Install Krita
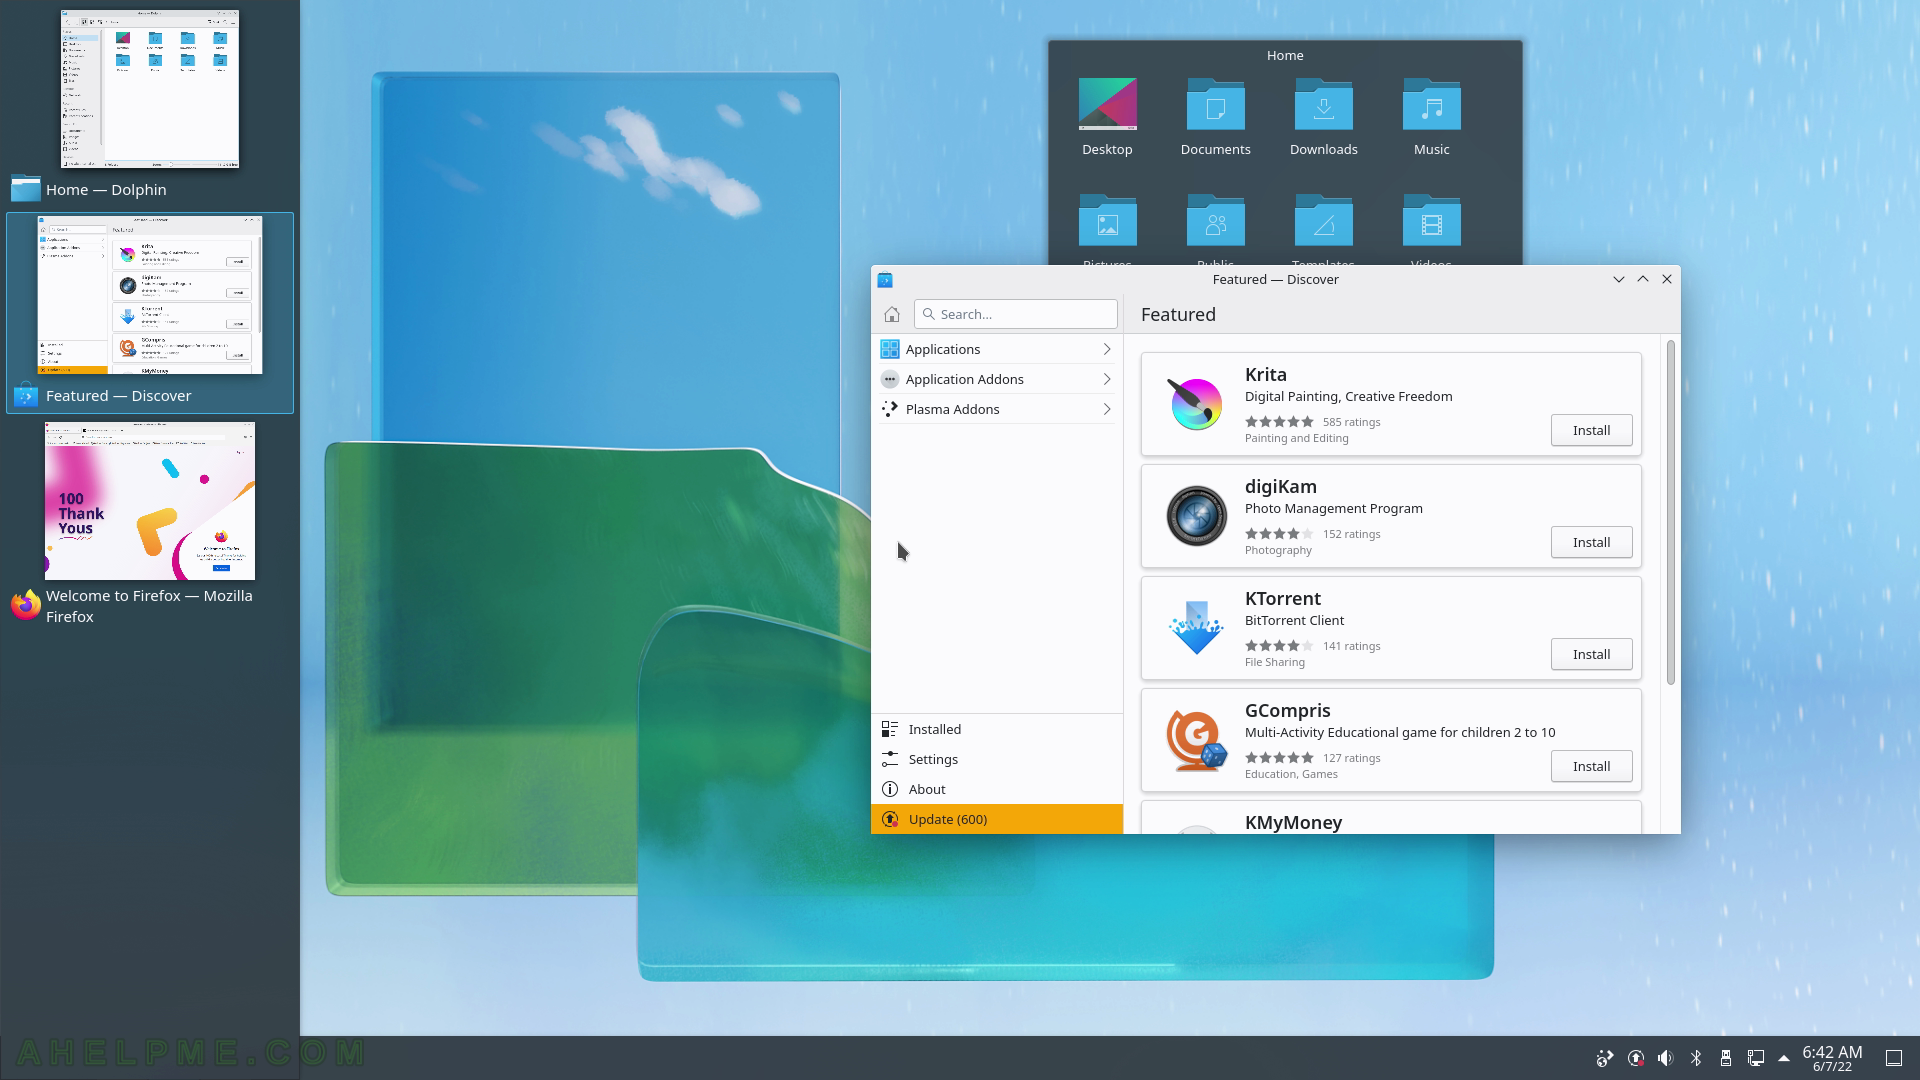 click(x=1591, y=430)
